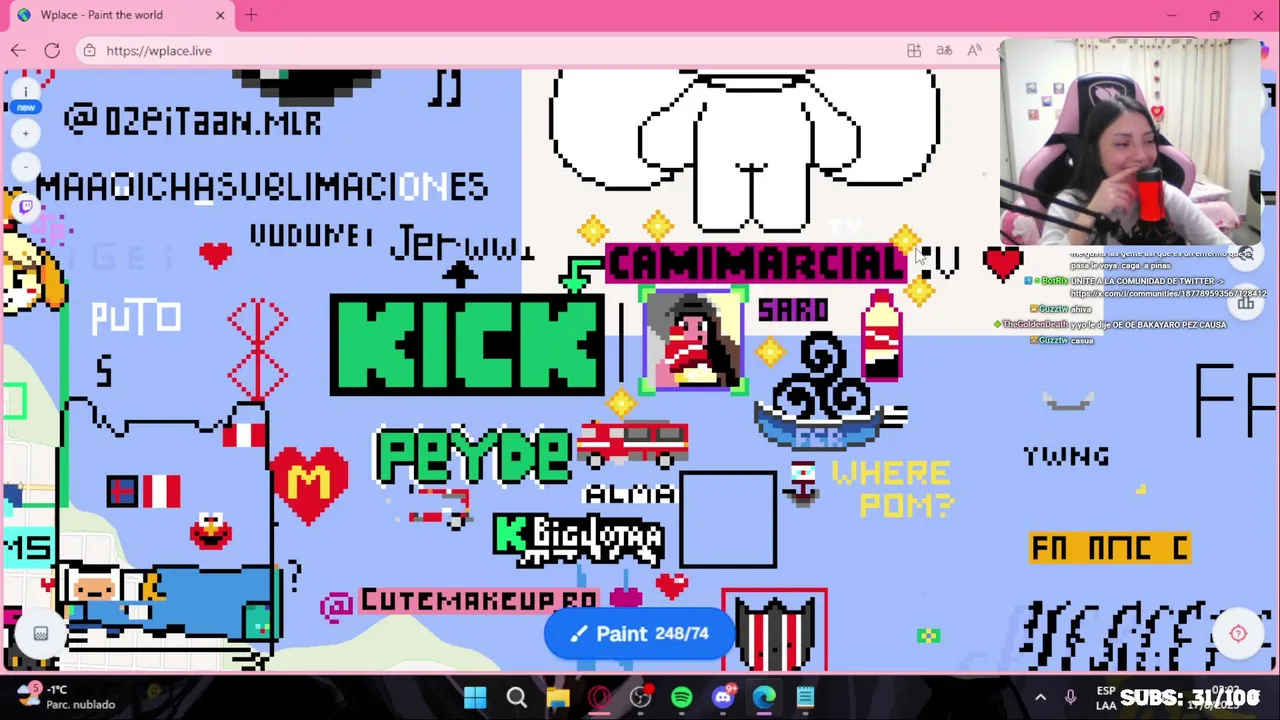Open the Twitch icon button on the left sidebar
The width and height of the screenshot is (1280, 720).
[x=26, y=206]
